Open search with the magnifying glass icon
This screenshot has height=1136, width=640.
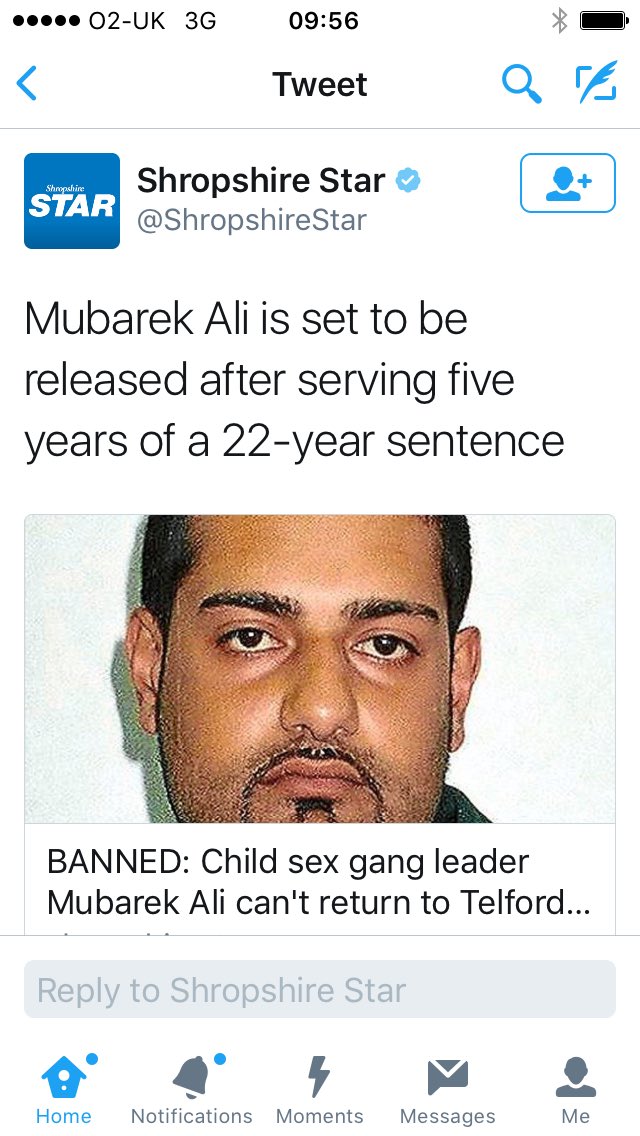point(522,83)
